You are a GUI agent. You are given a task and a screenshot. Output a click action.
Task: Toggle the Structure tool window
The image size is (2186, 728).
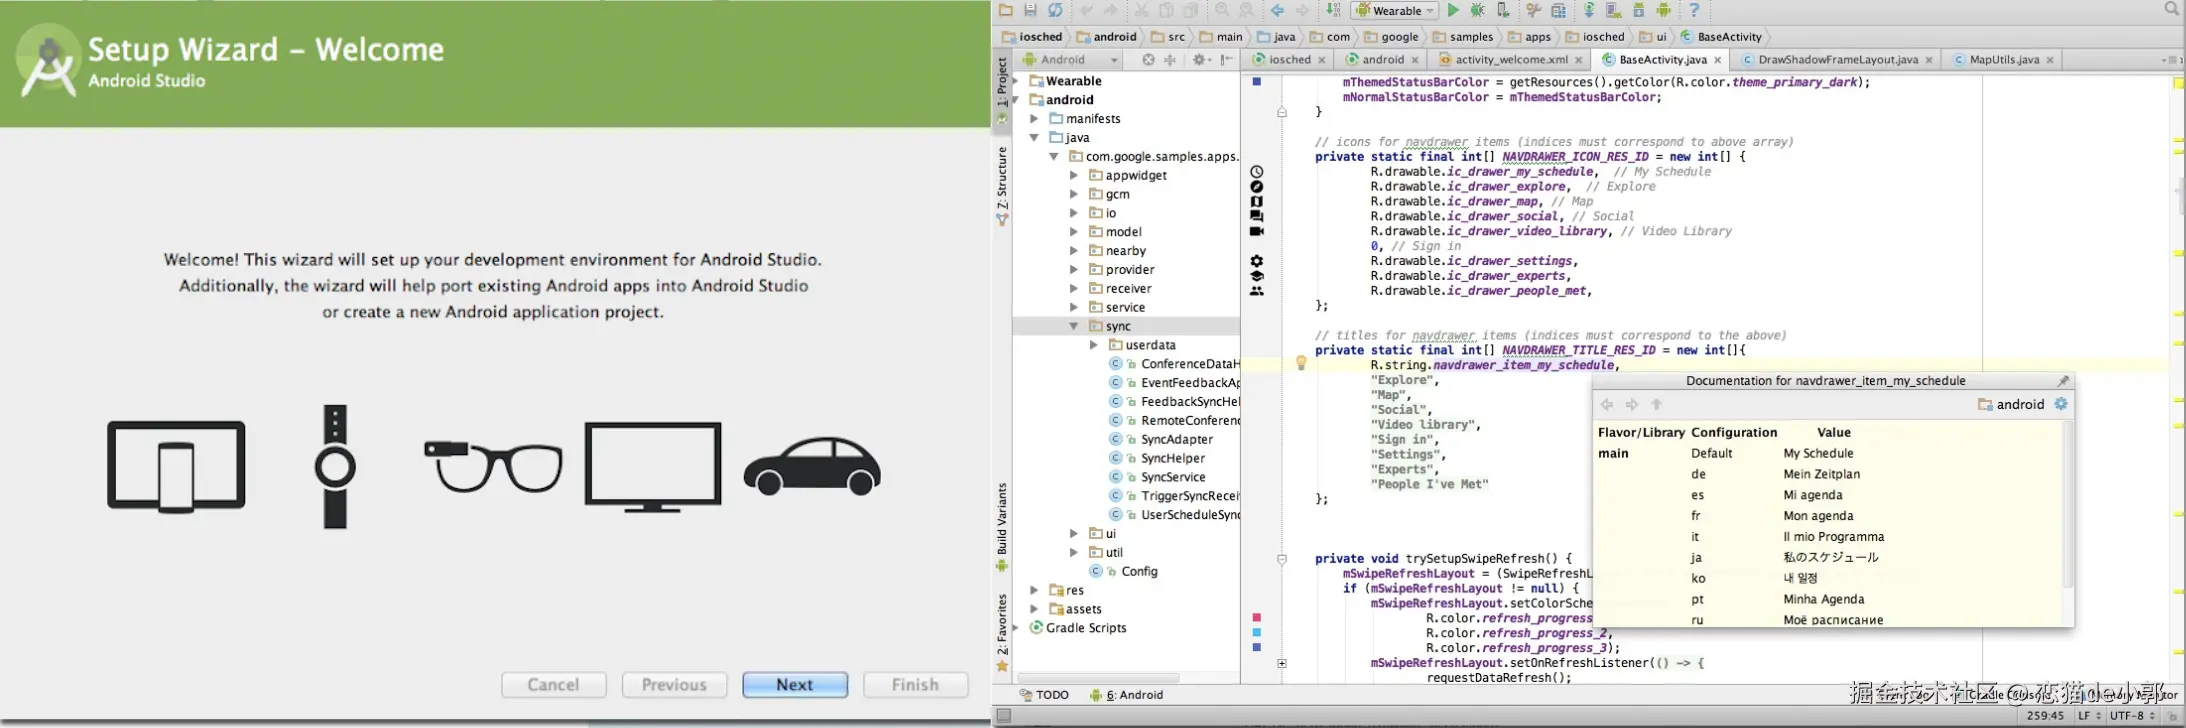(1002, 180)
